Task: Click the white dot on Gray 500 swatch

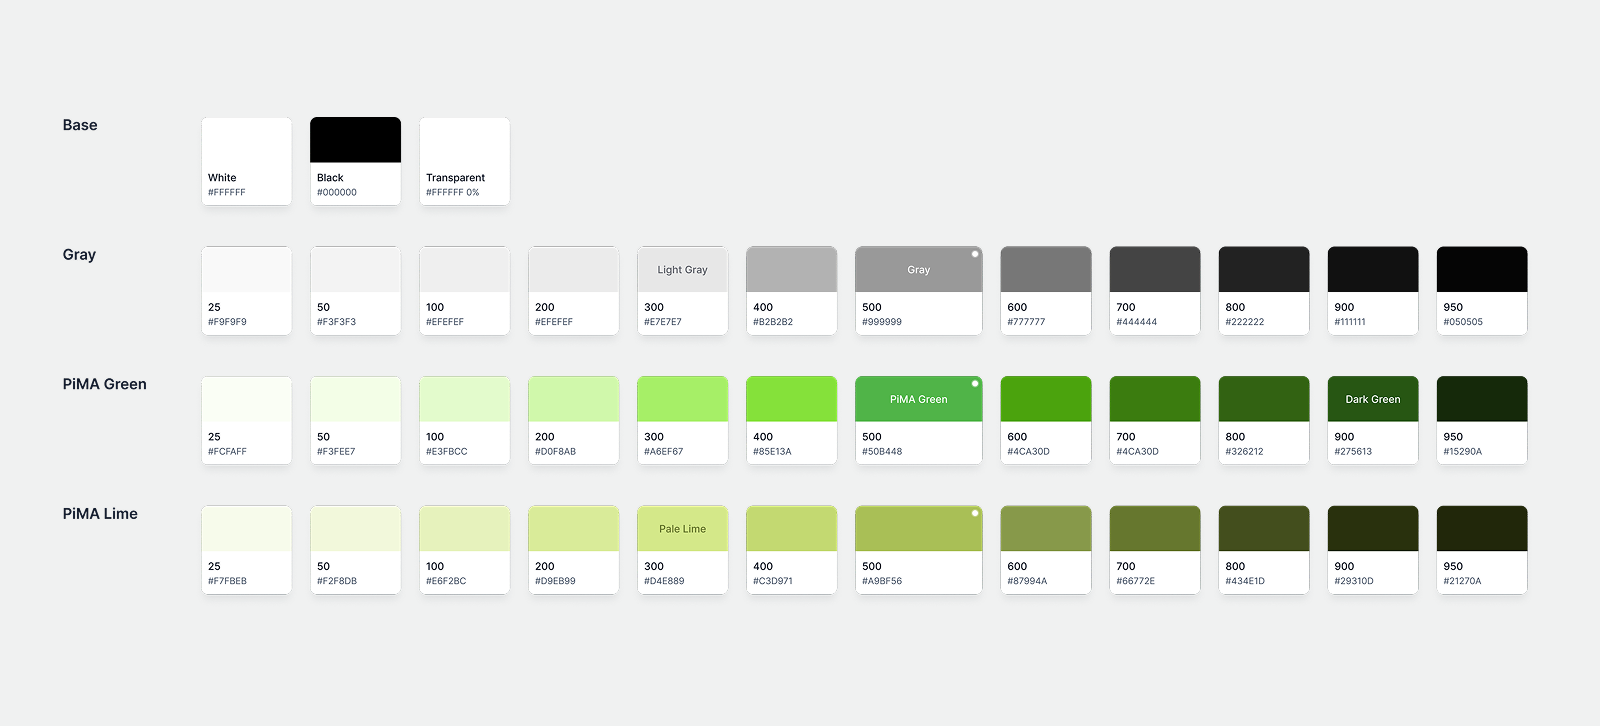Action: click(x=975, y=254)
